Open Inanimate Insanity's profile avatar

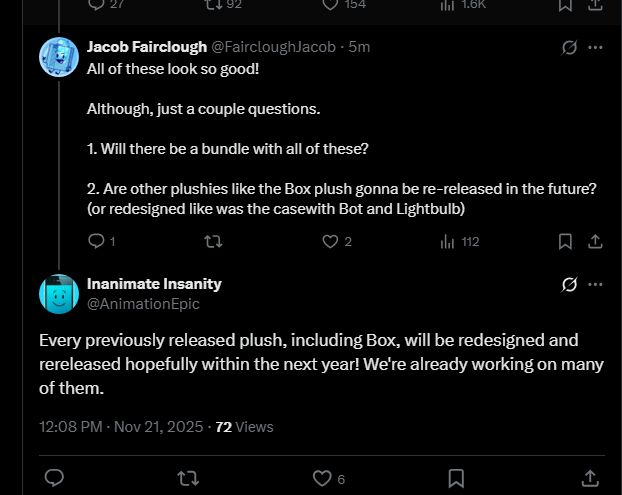point(59,293)
